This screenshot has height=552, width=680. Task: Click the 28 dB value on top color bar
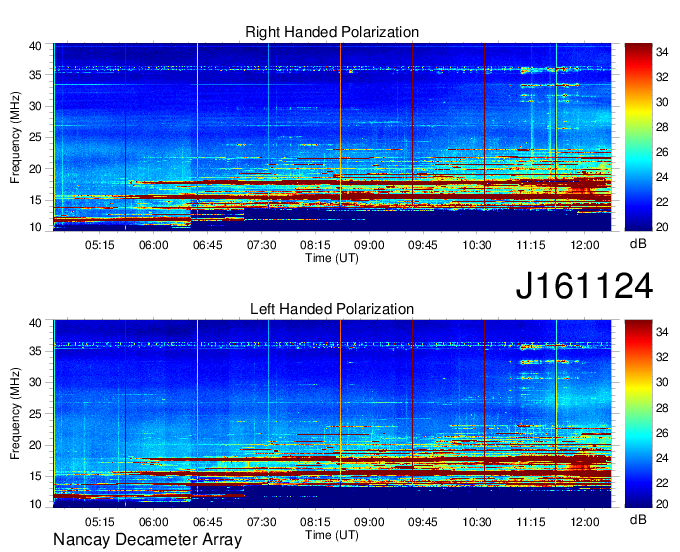(x=662, y=127)
